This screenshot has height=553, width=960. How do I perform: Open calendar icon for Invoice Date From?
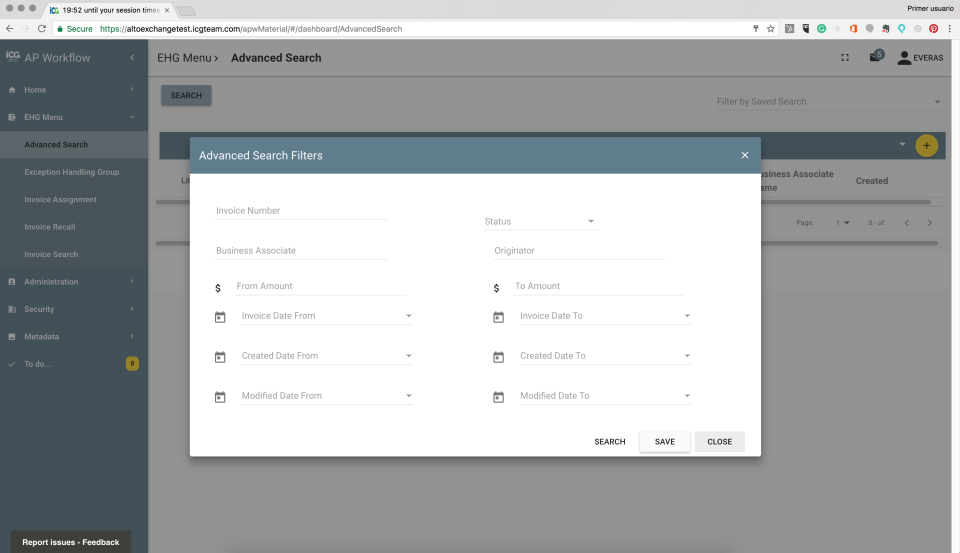click(220, 317)
